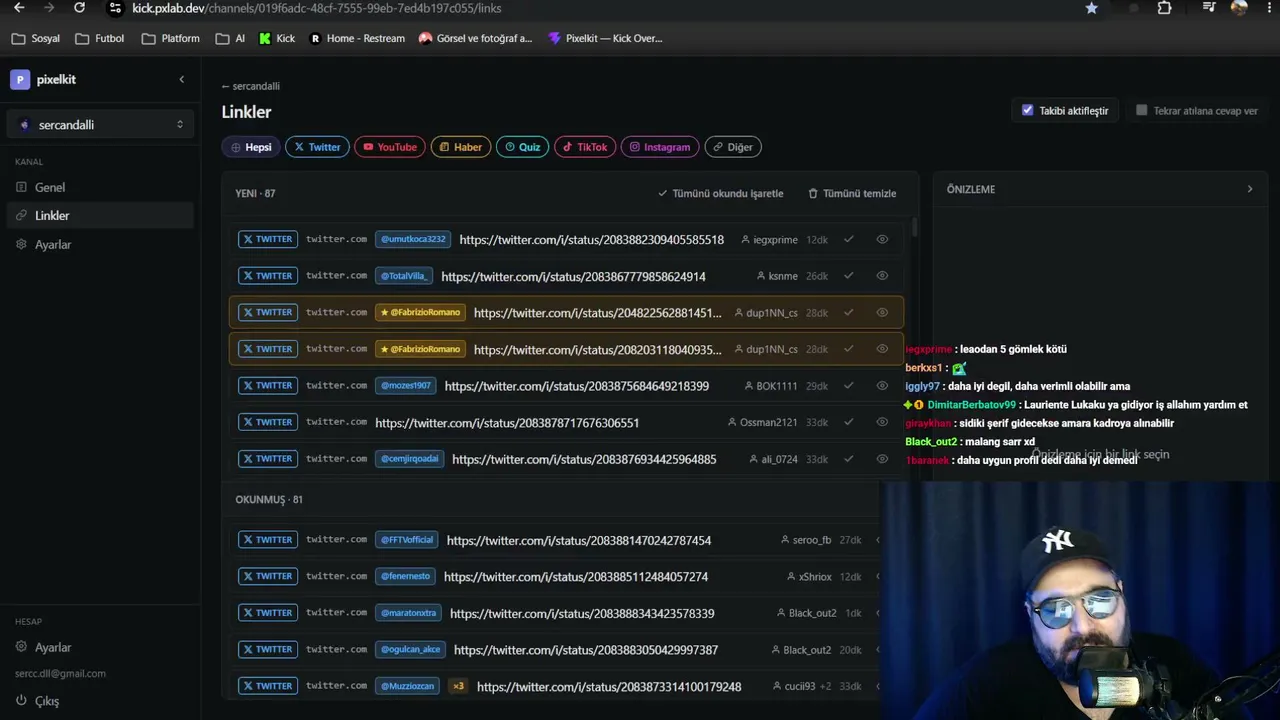The width and height of the screenshot is (1280, 720).
Task: Expand the ÖNİZLEME panel chevron
Action: (x=1249, y=189)
